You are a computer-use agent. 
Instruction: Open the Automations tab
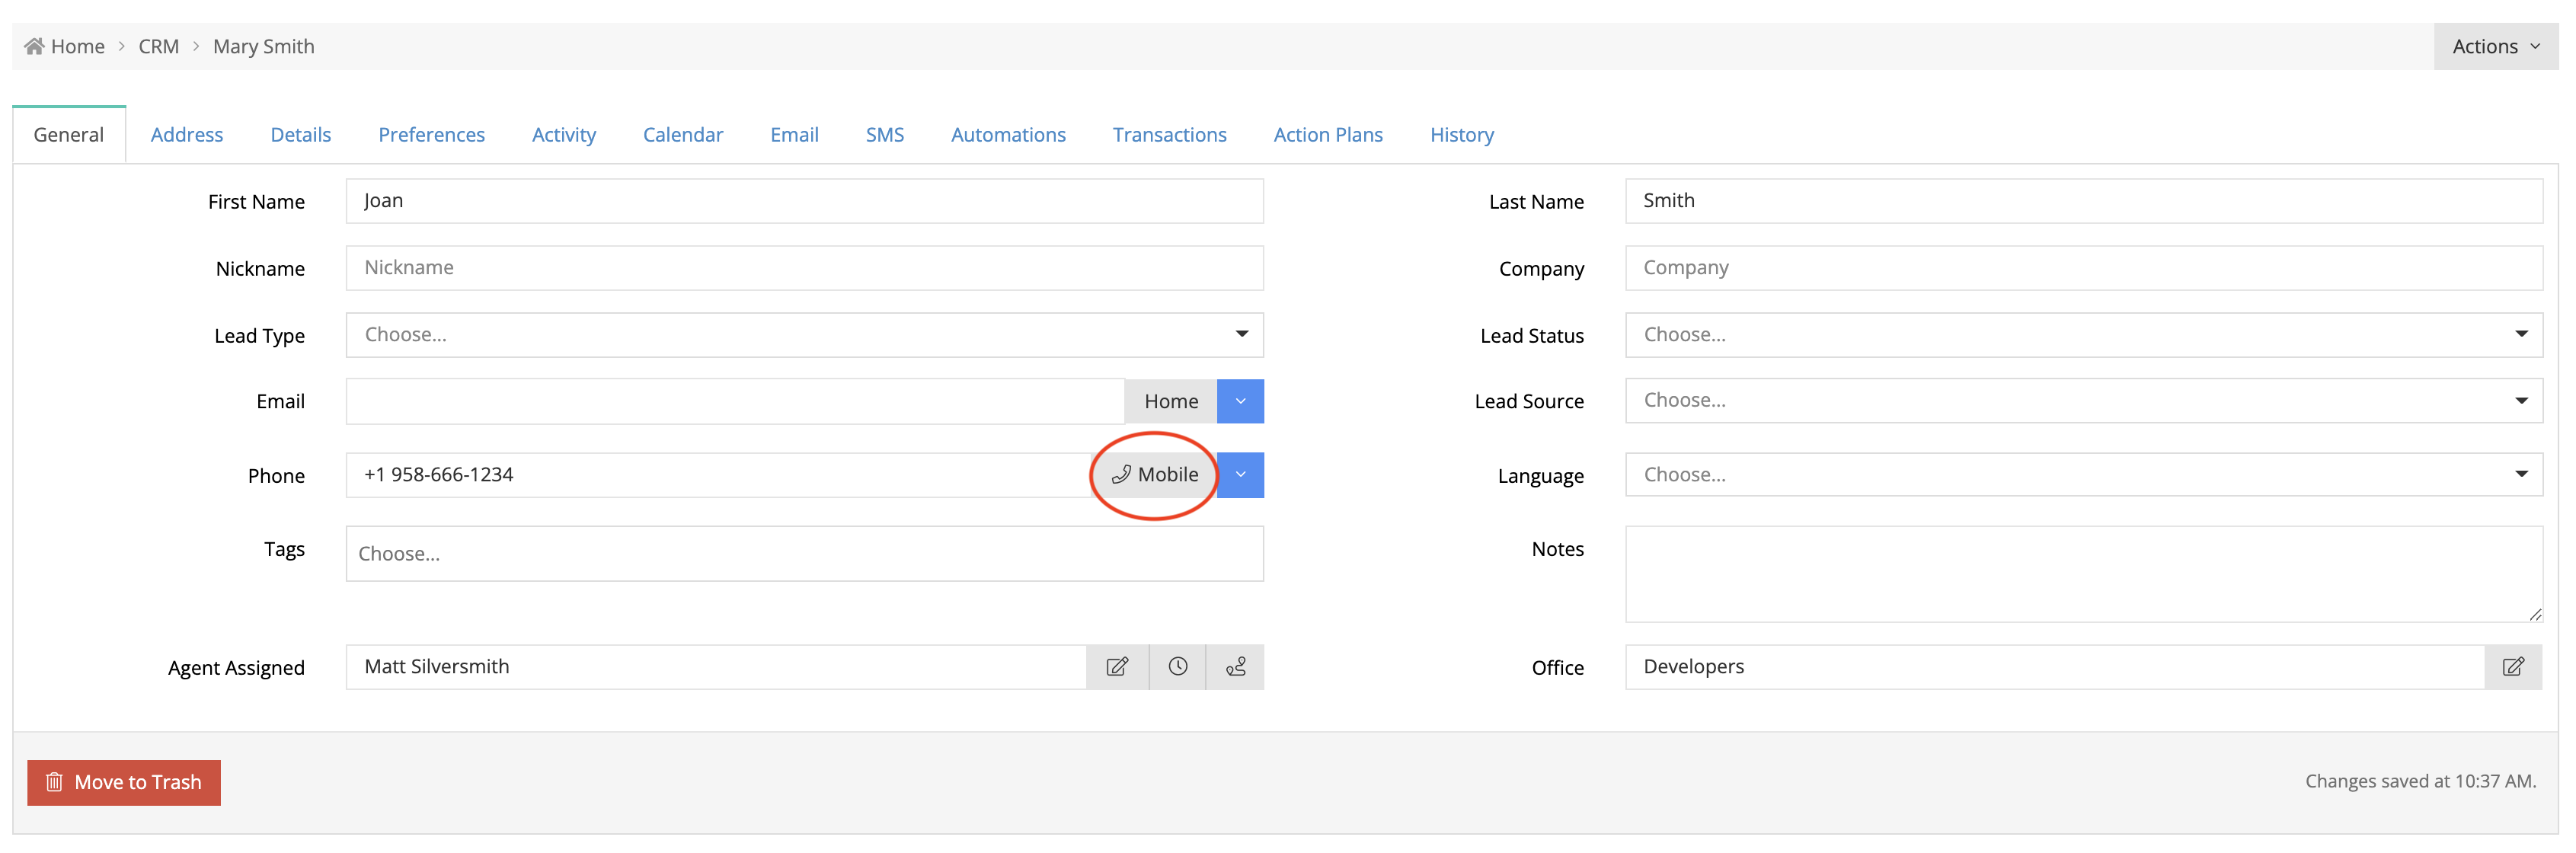click(1007, 135)
